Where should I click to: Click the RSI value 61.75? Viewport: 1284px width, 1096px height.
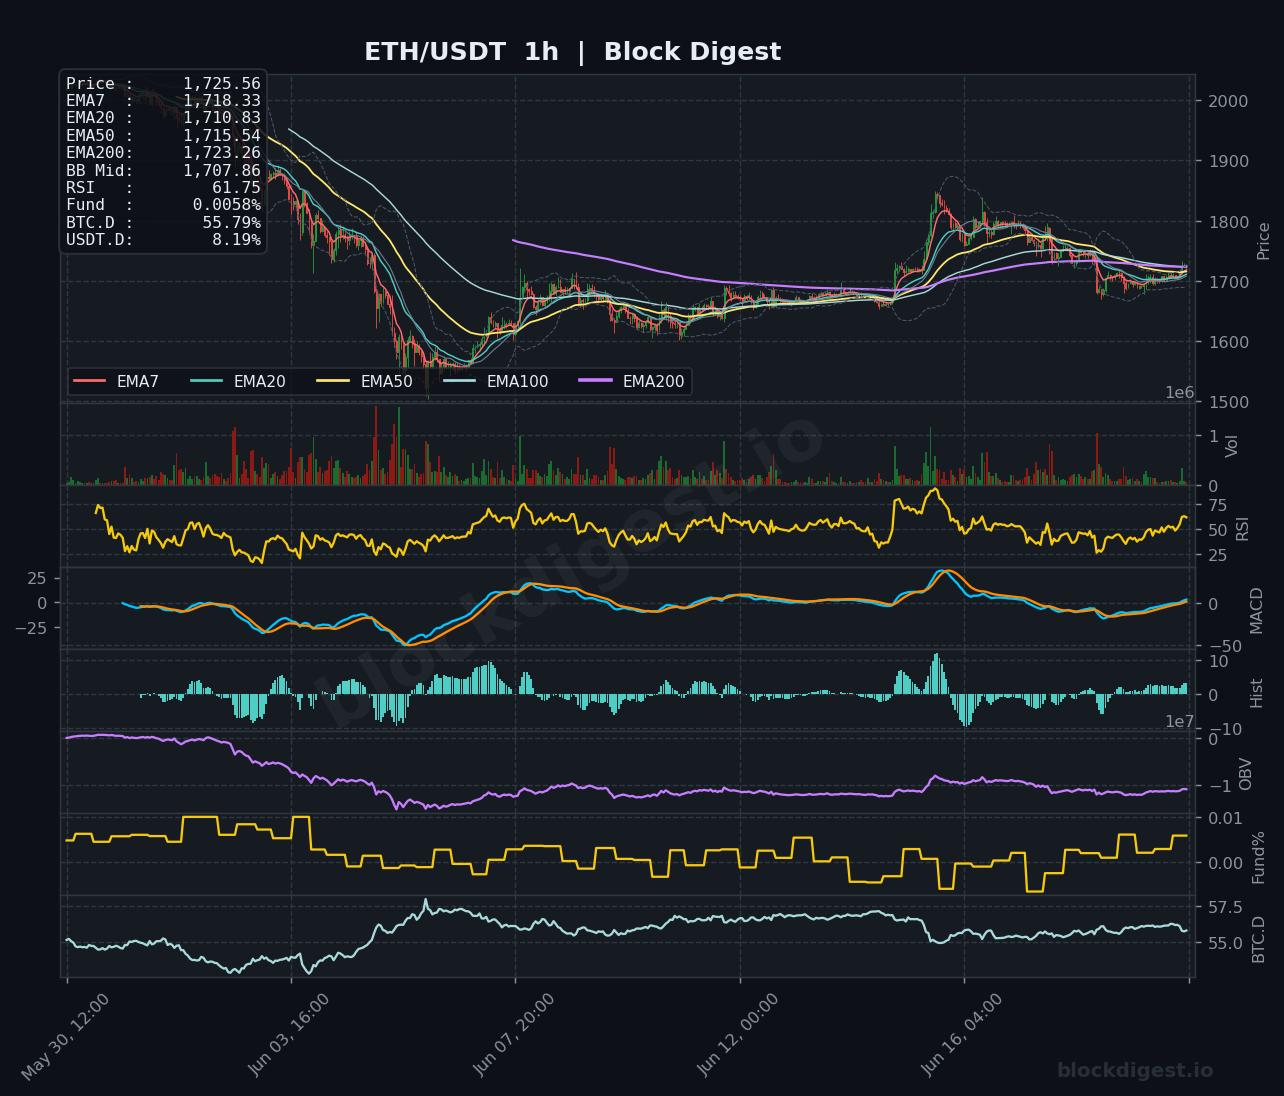pyautogui.click(x=236, y=188)
